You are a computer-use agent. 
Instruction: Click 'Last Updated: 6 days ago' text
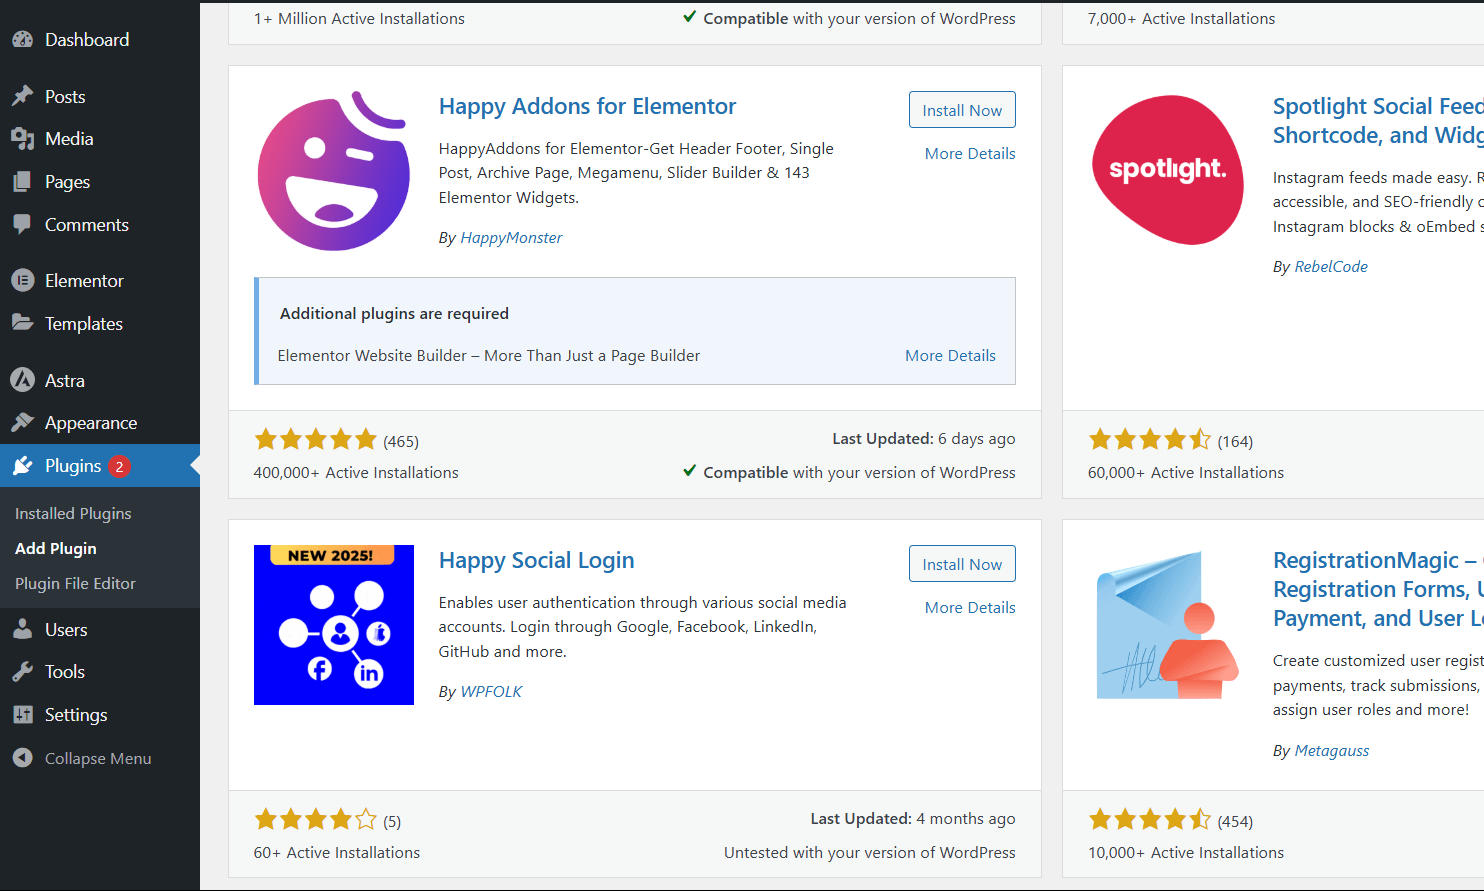[924, 438]
